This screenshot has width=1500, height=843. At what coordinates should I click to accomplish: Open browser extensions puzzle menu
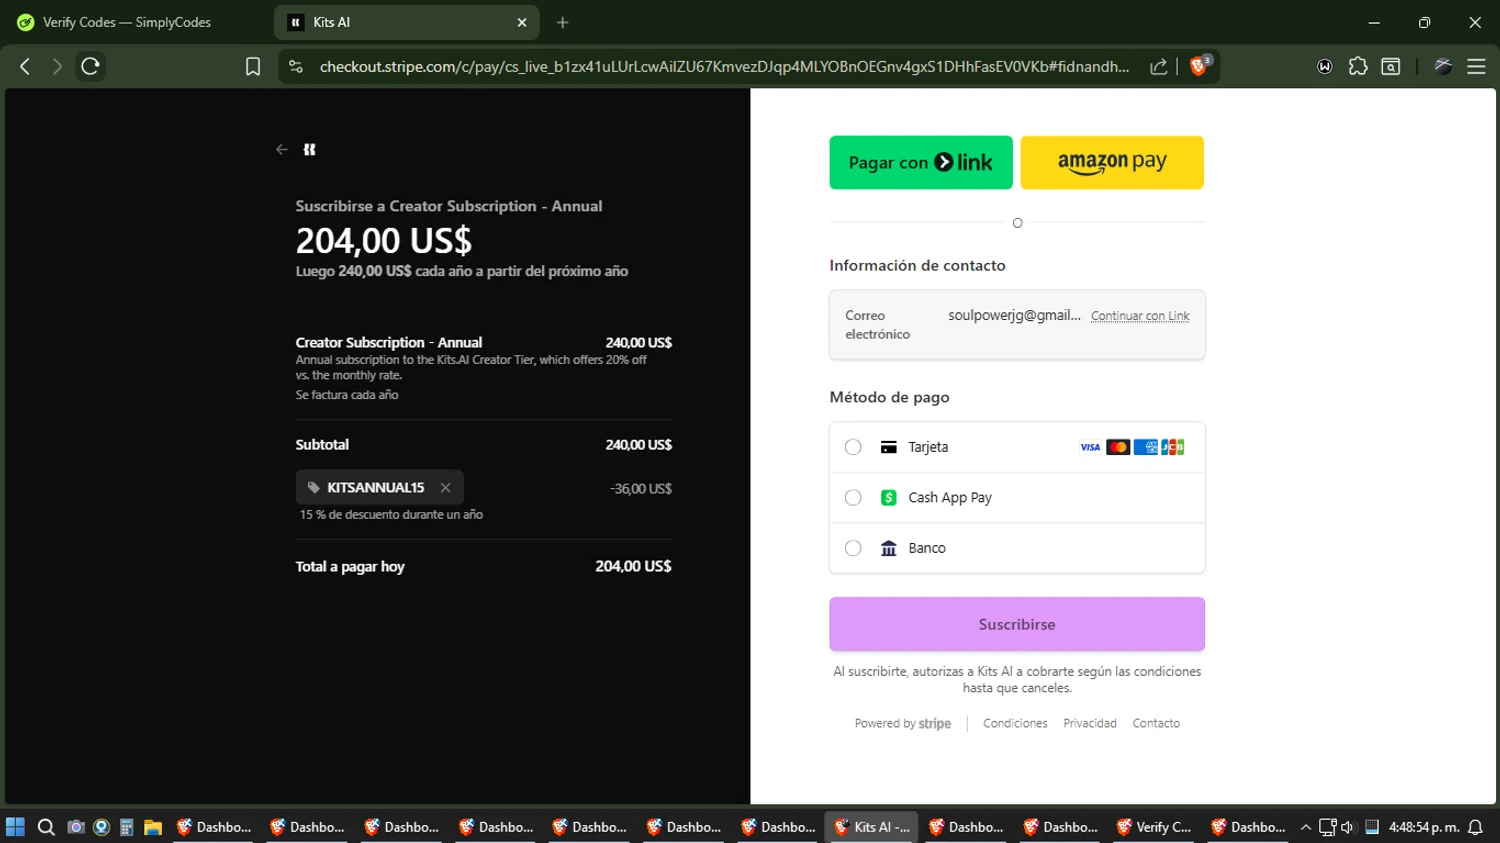point(1358,66)
